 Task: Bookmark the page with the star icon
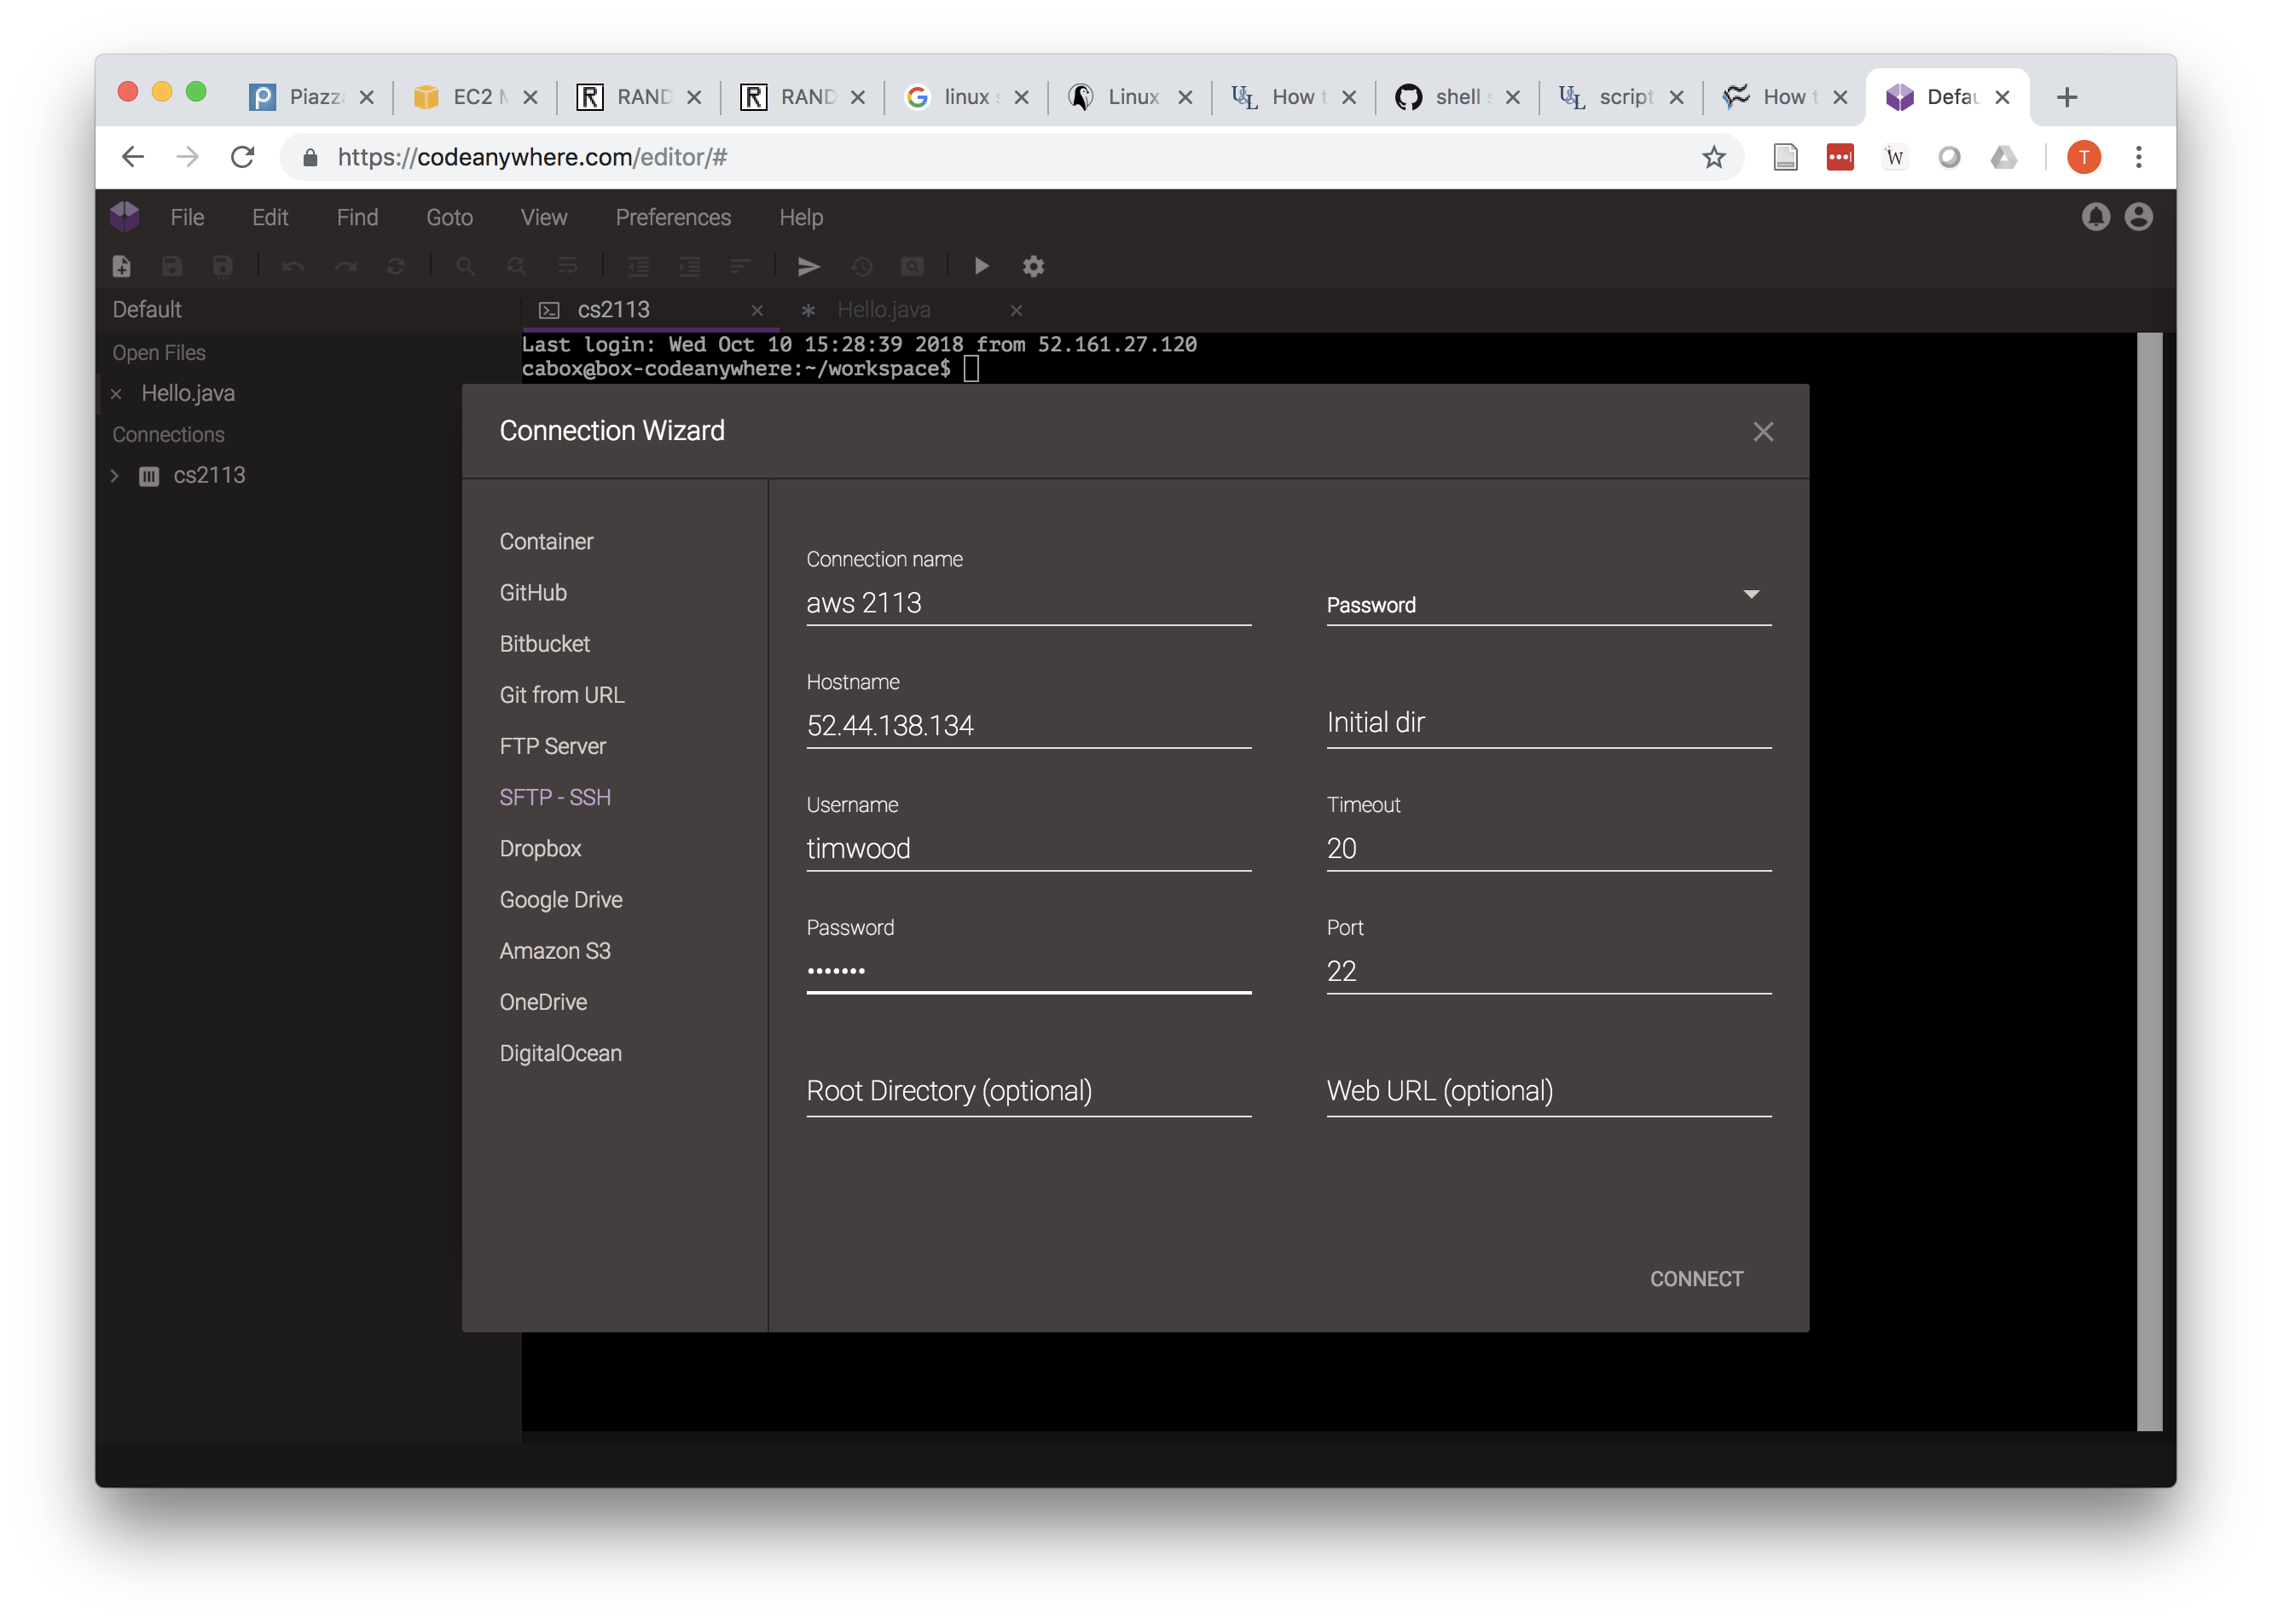[x=1713, y=157]
